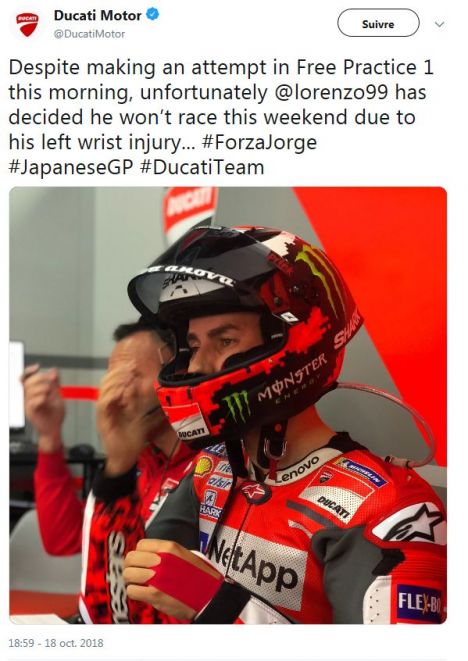Open the #DucatiTeam hashtag
The height and width of the screenshot is (661, 468).
(x=202, y=167)
